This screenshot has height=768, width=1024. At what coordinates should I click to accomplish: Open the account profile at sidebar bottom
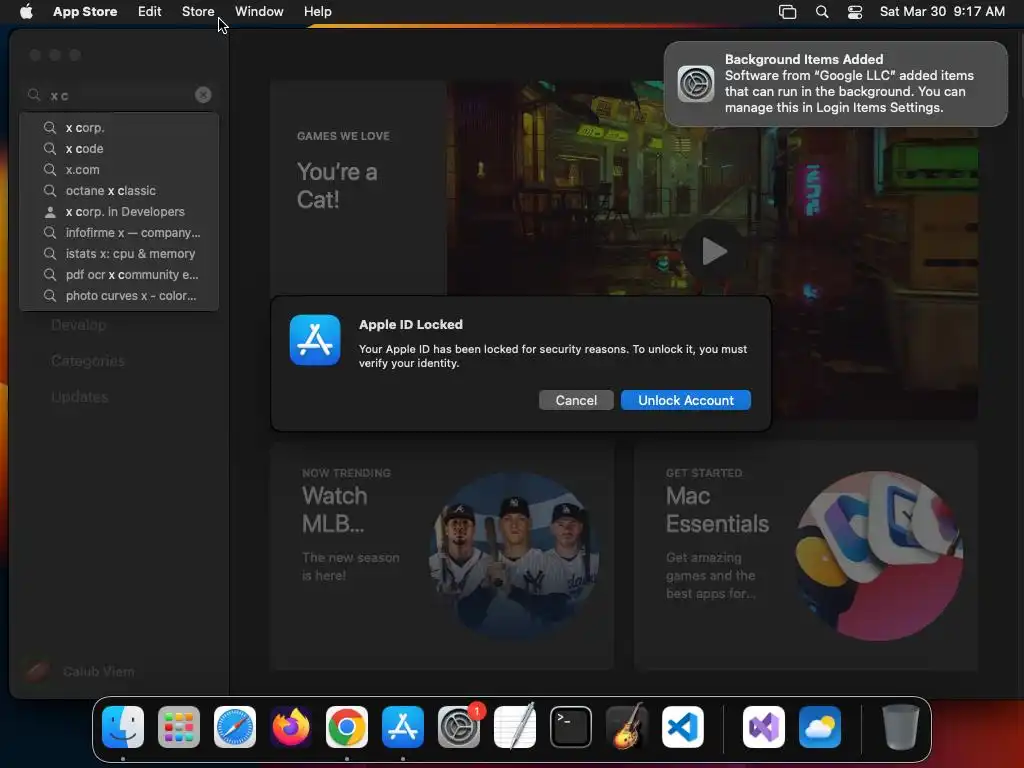point(80,671)
